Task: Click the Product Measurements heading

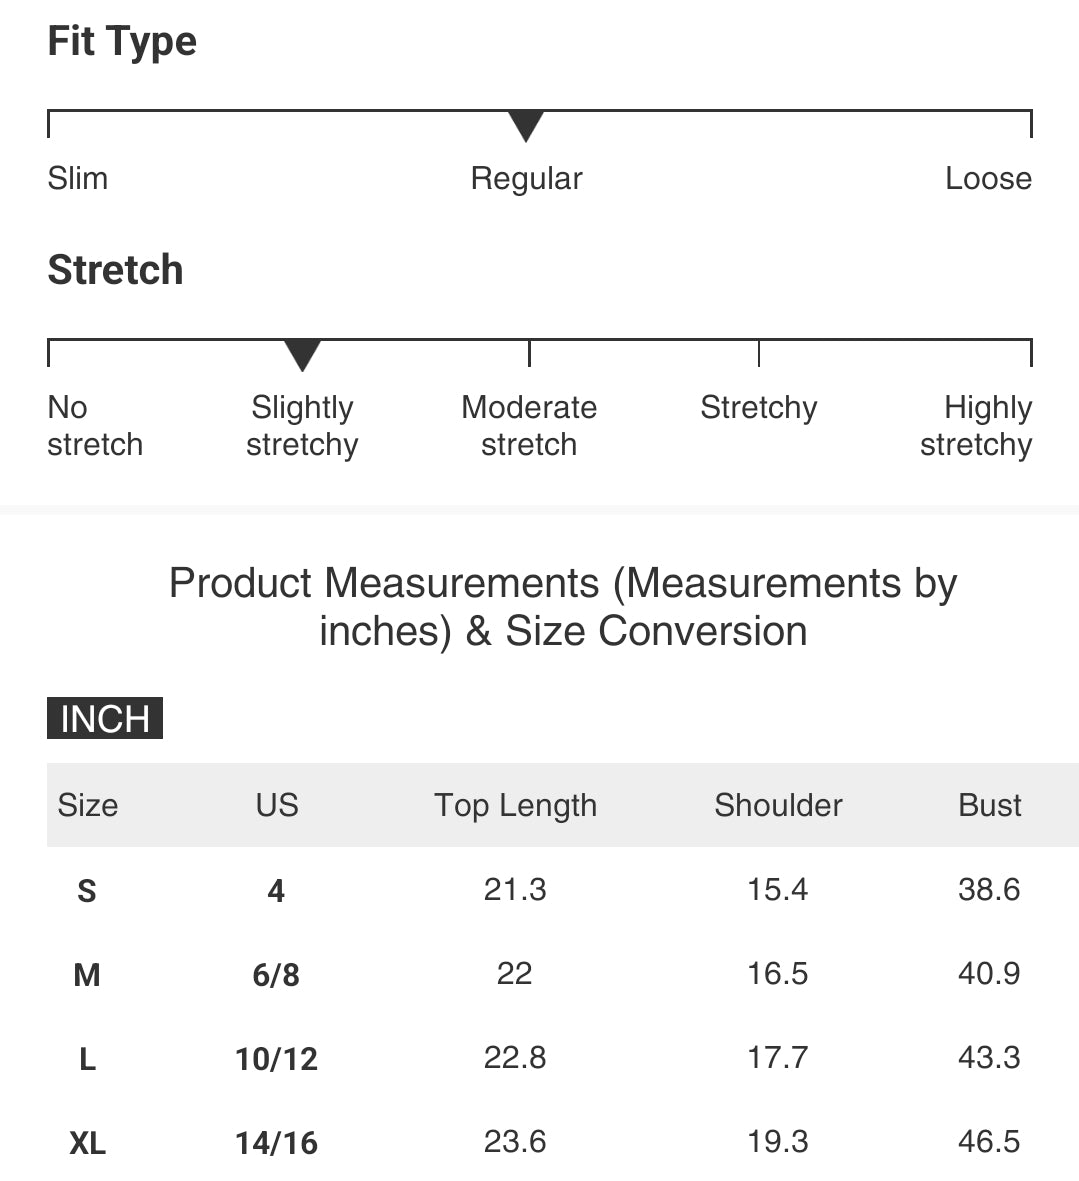Action: point(562,606)
